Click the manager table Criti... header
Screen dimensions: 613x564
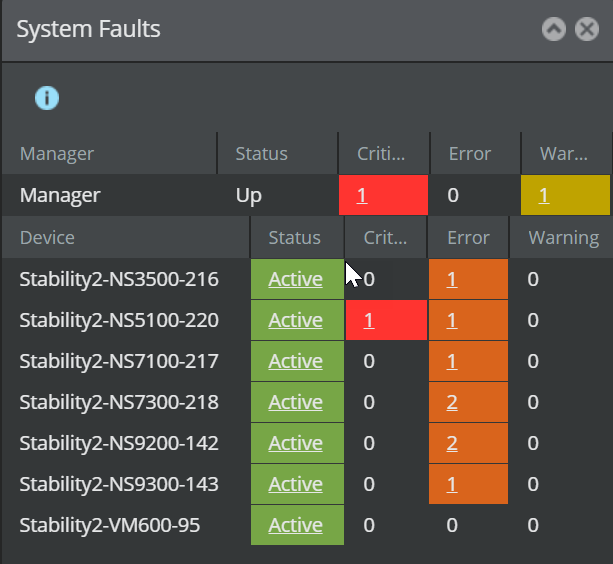(x=384, y=153)
